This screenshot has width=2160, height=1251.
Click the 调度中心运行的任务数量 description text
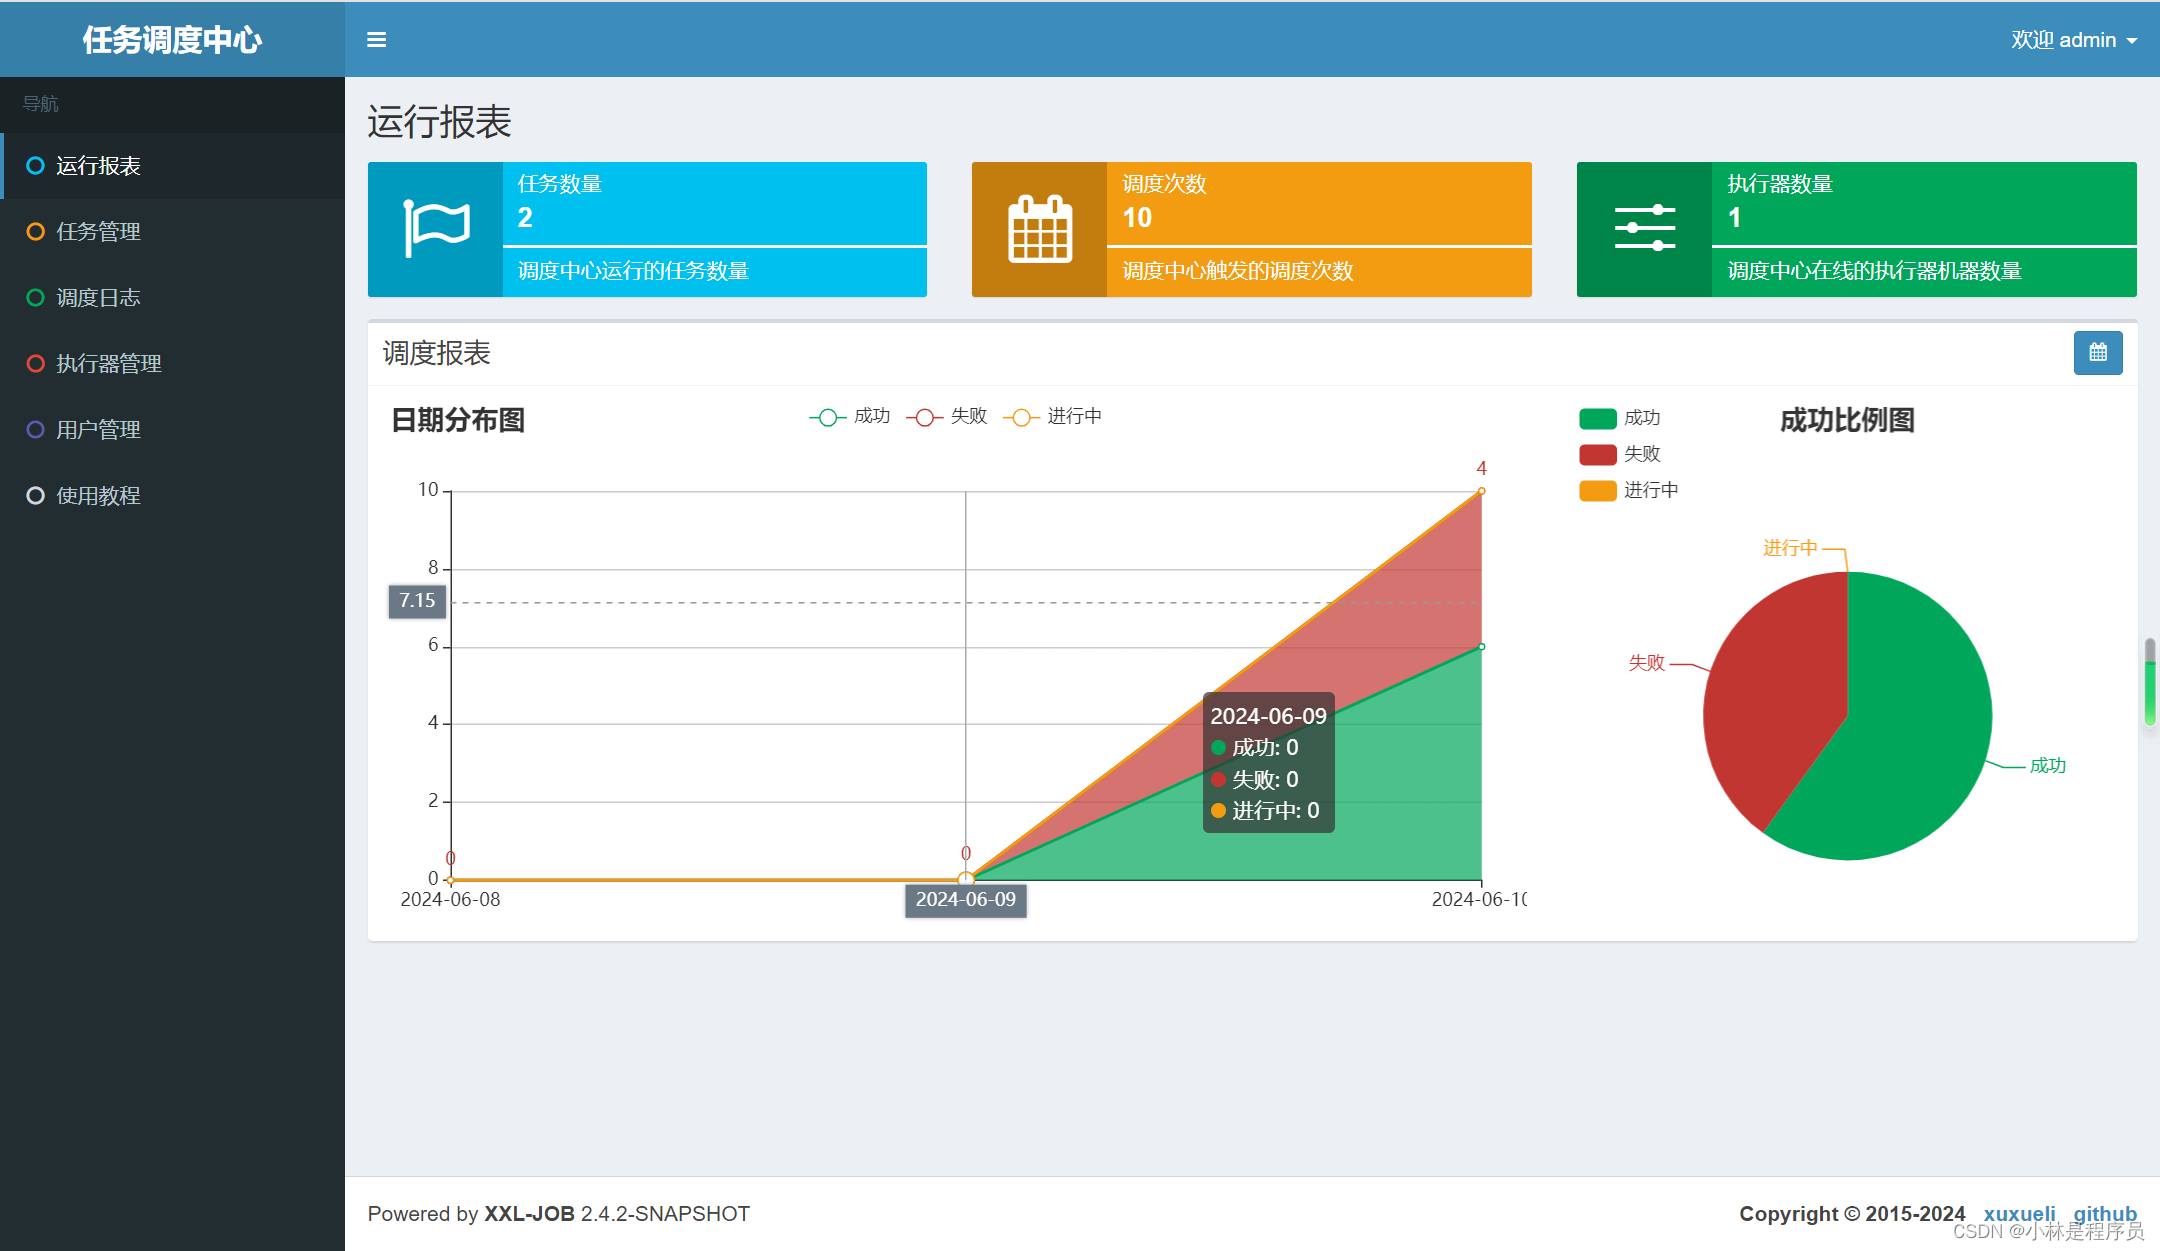(x=633, y=271)
